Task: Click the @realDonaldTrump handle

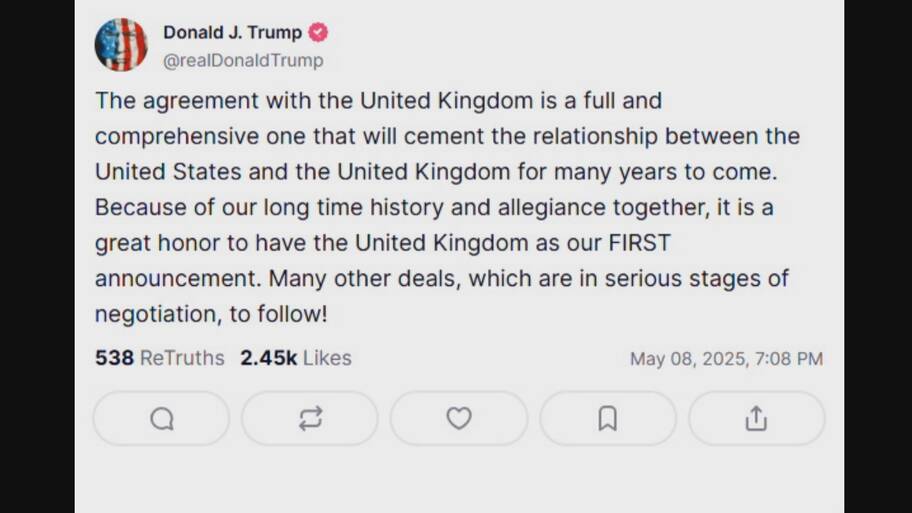Action: (243, 60)
